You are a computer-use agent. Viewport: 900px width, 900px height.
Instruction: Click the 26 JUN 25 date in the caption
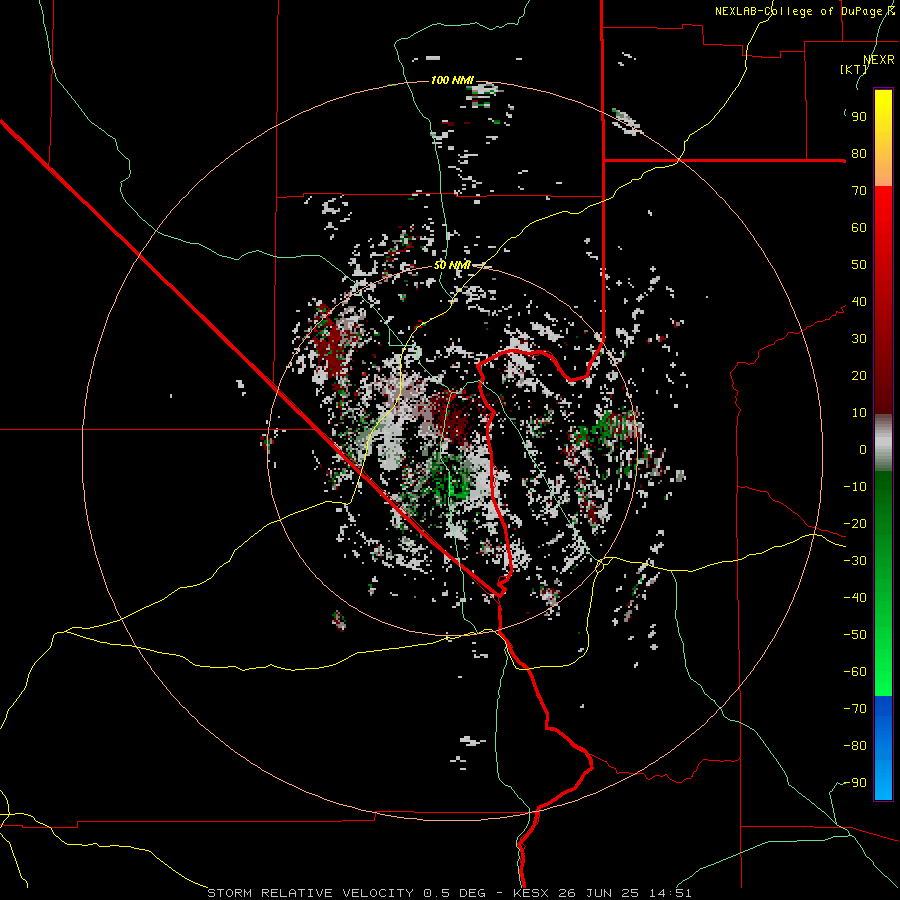click(599, 893)
